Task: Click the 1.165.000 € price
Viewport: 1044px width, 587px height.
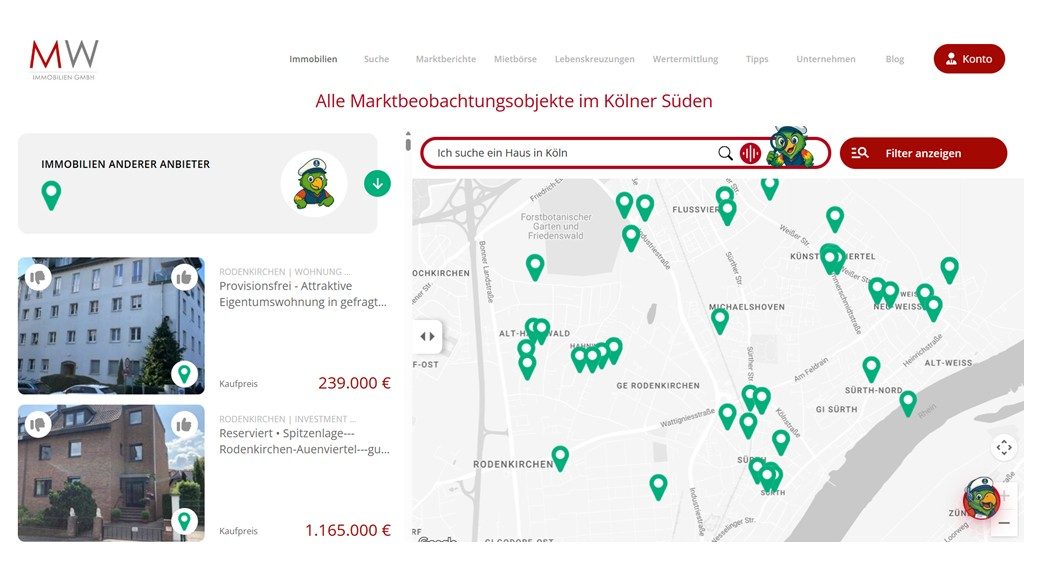Action: coord(348,530)
